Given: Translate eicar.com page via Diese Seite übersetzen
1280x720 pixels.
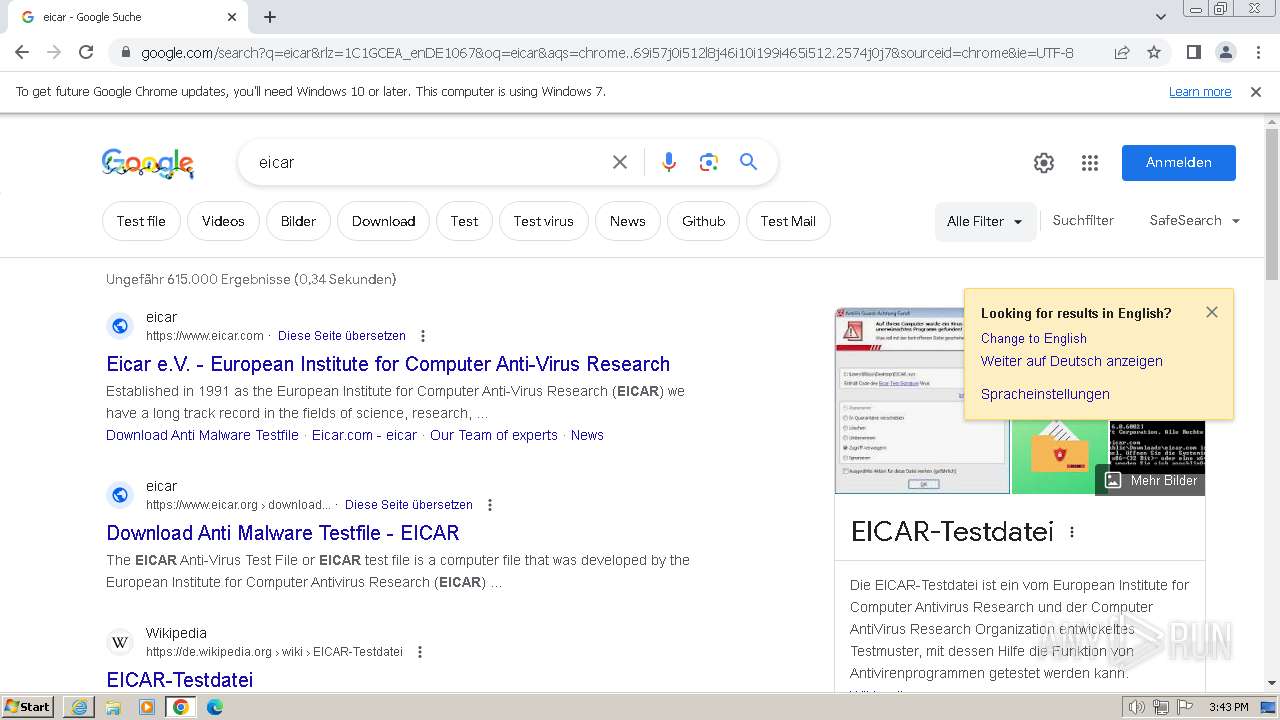Looking at the screenshot, I should [x=342, y=336].
